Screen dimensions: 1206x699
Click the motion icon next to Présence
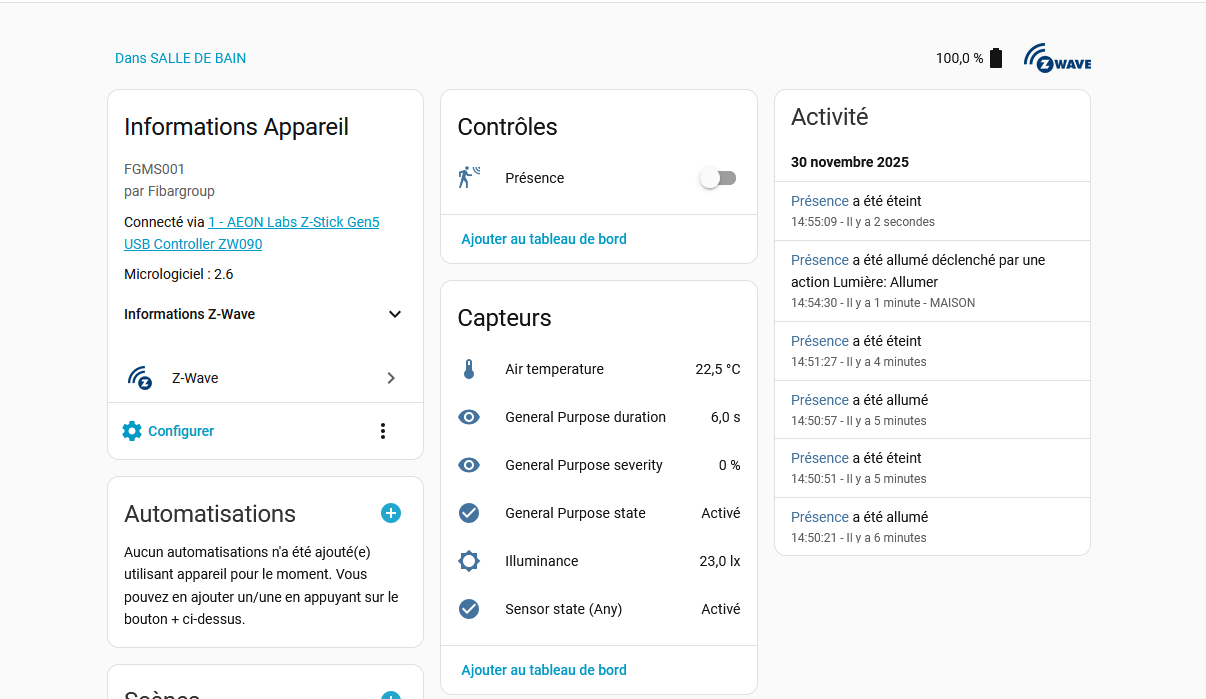pyautogui.click(x=469, y=178)
